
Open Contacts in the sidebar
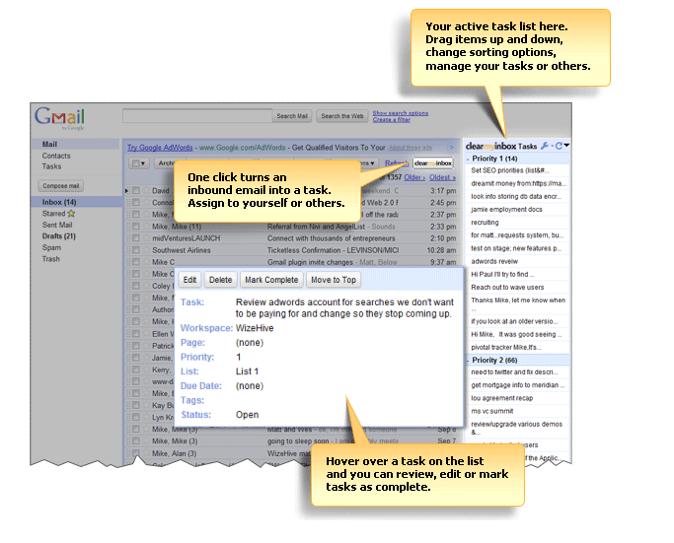56,156
